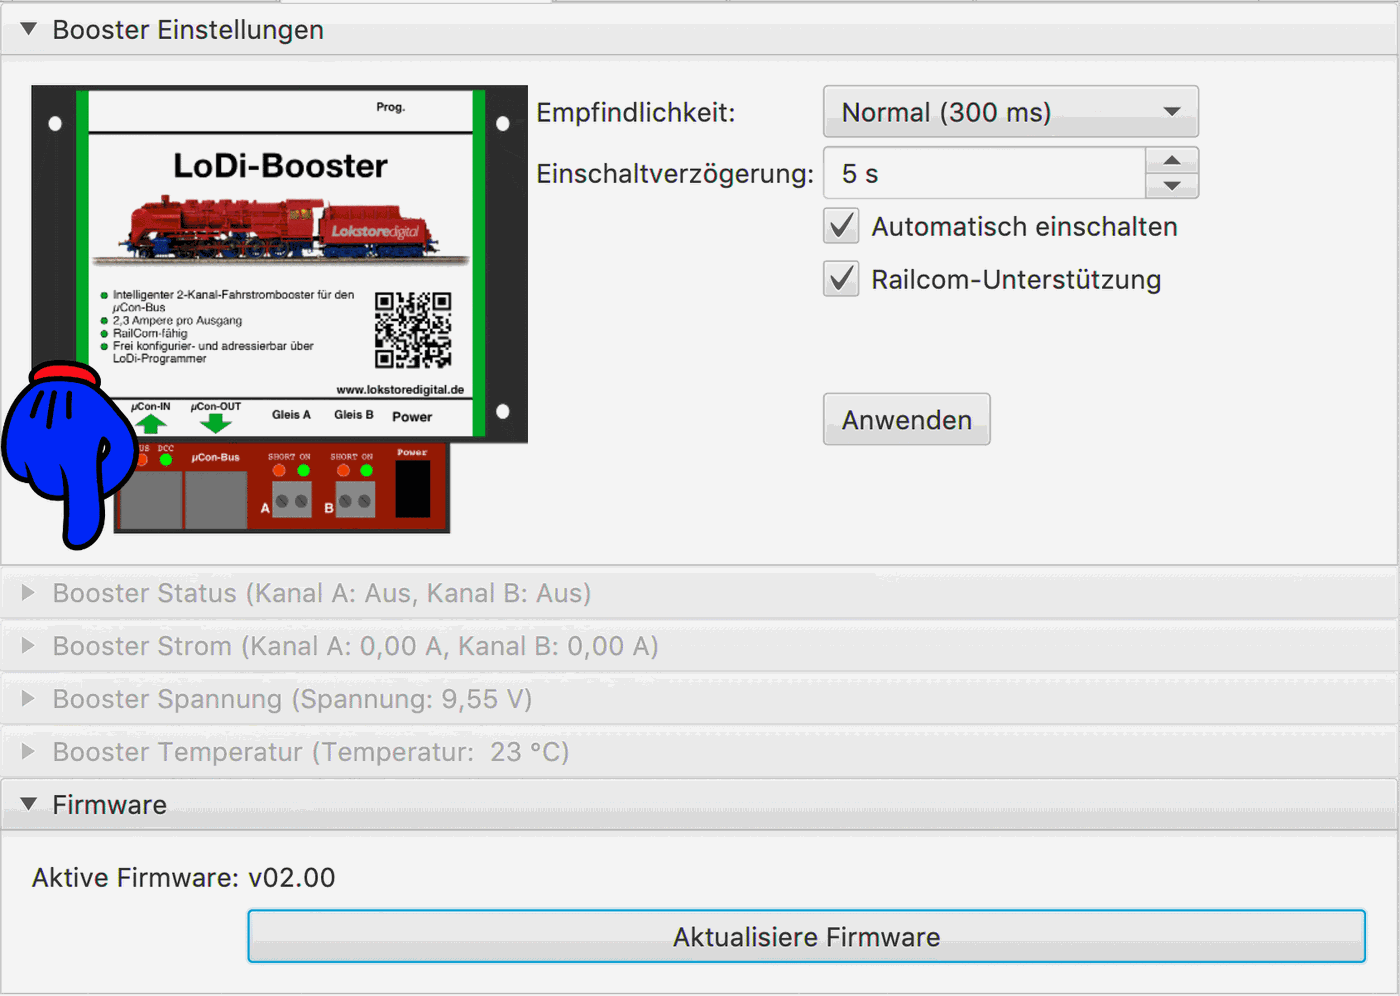Click the Aktive Firmware: v02.00 text
The image size is (1400, 996).
click(x=184, y=878)
